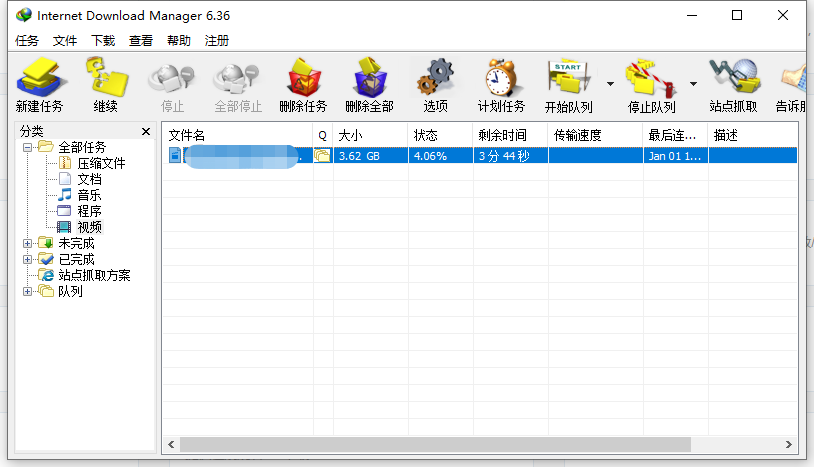Maximize the Internet Download Manager window

[x=737, y=16]
